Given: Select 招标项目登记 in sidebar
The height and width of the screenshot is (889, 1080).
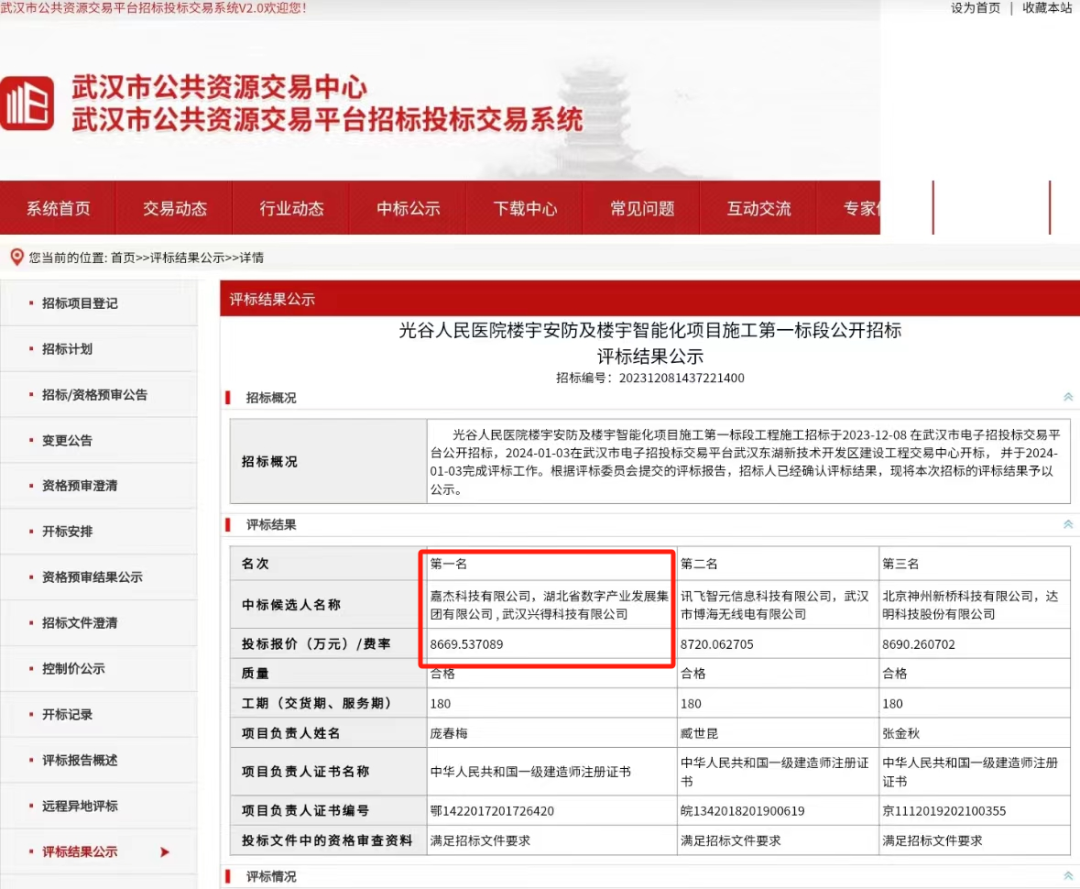Looking at the screenshot, I should (80, 304).
